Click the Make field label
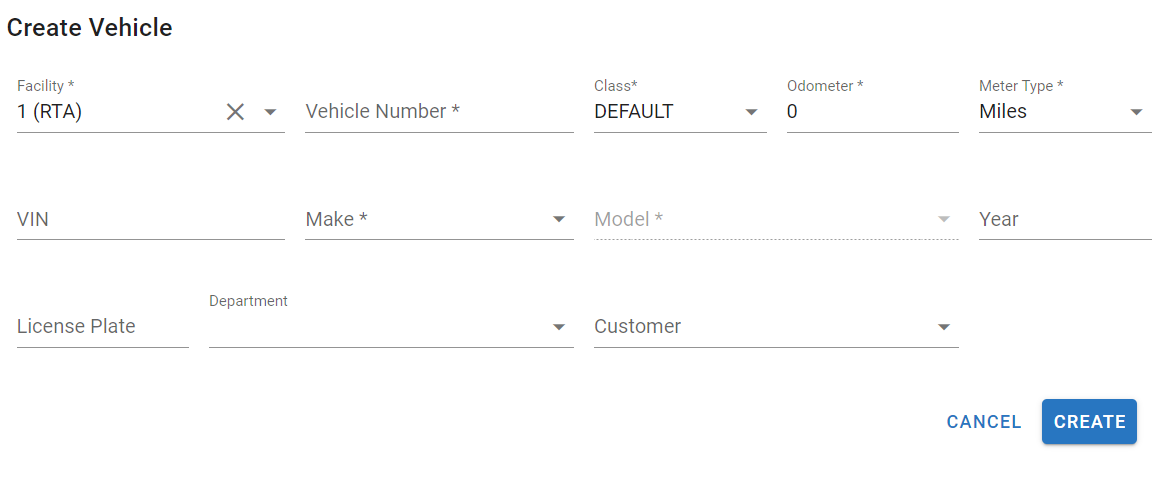 coord(336,219)
